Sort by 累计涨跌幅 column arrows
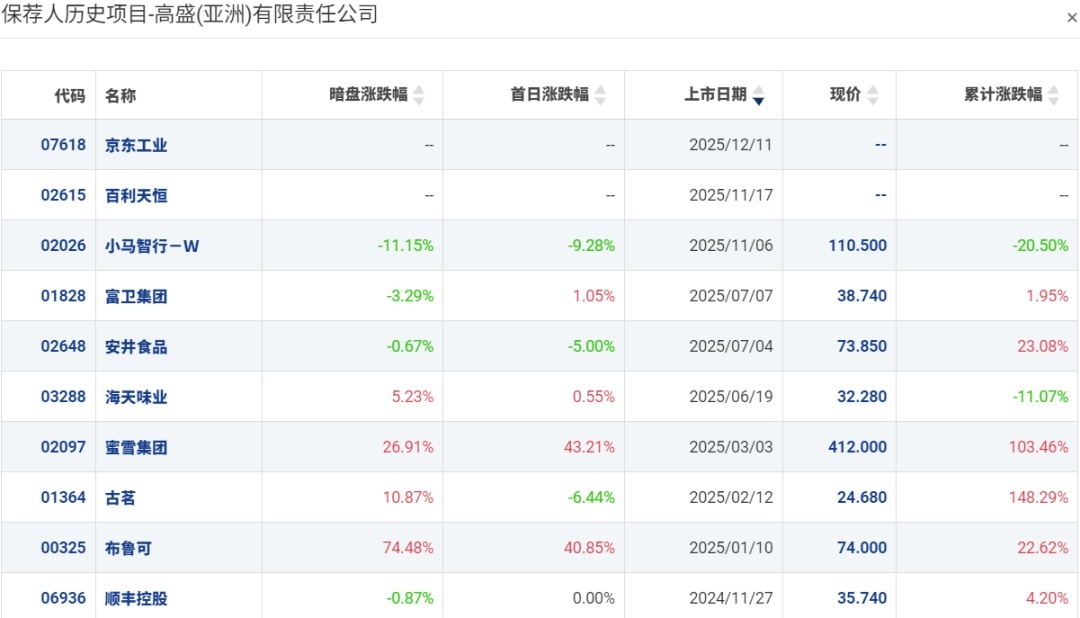1080x618 pixels. (1054, 95)
